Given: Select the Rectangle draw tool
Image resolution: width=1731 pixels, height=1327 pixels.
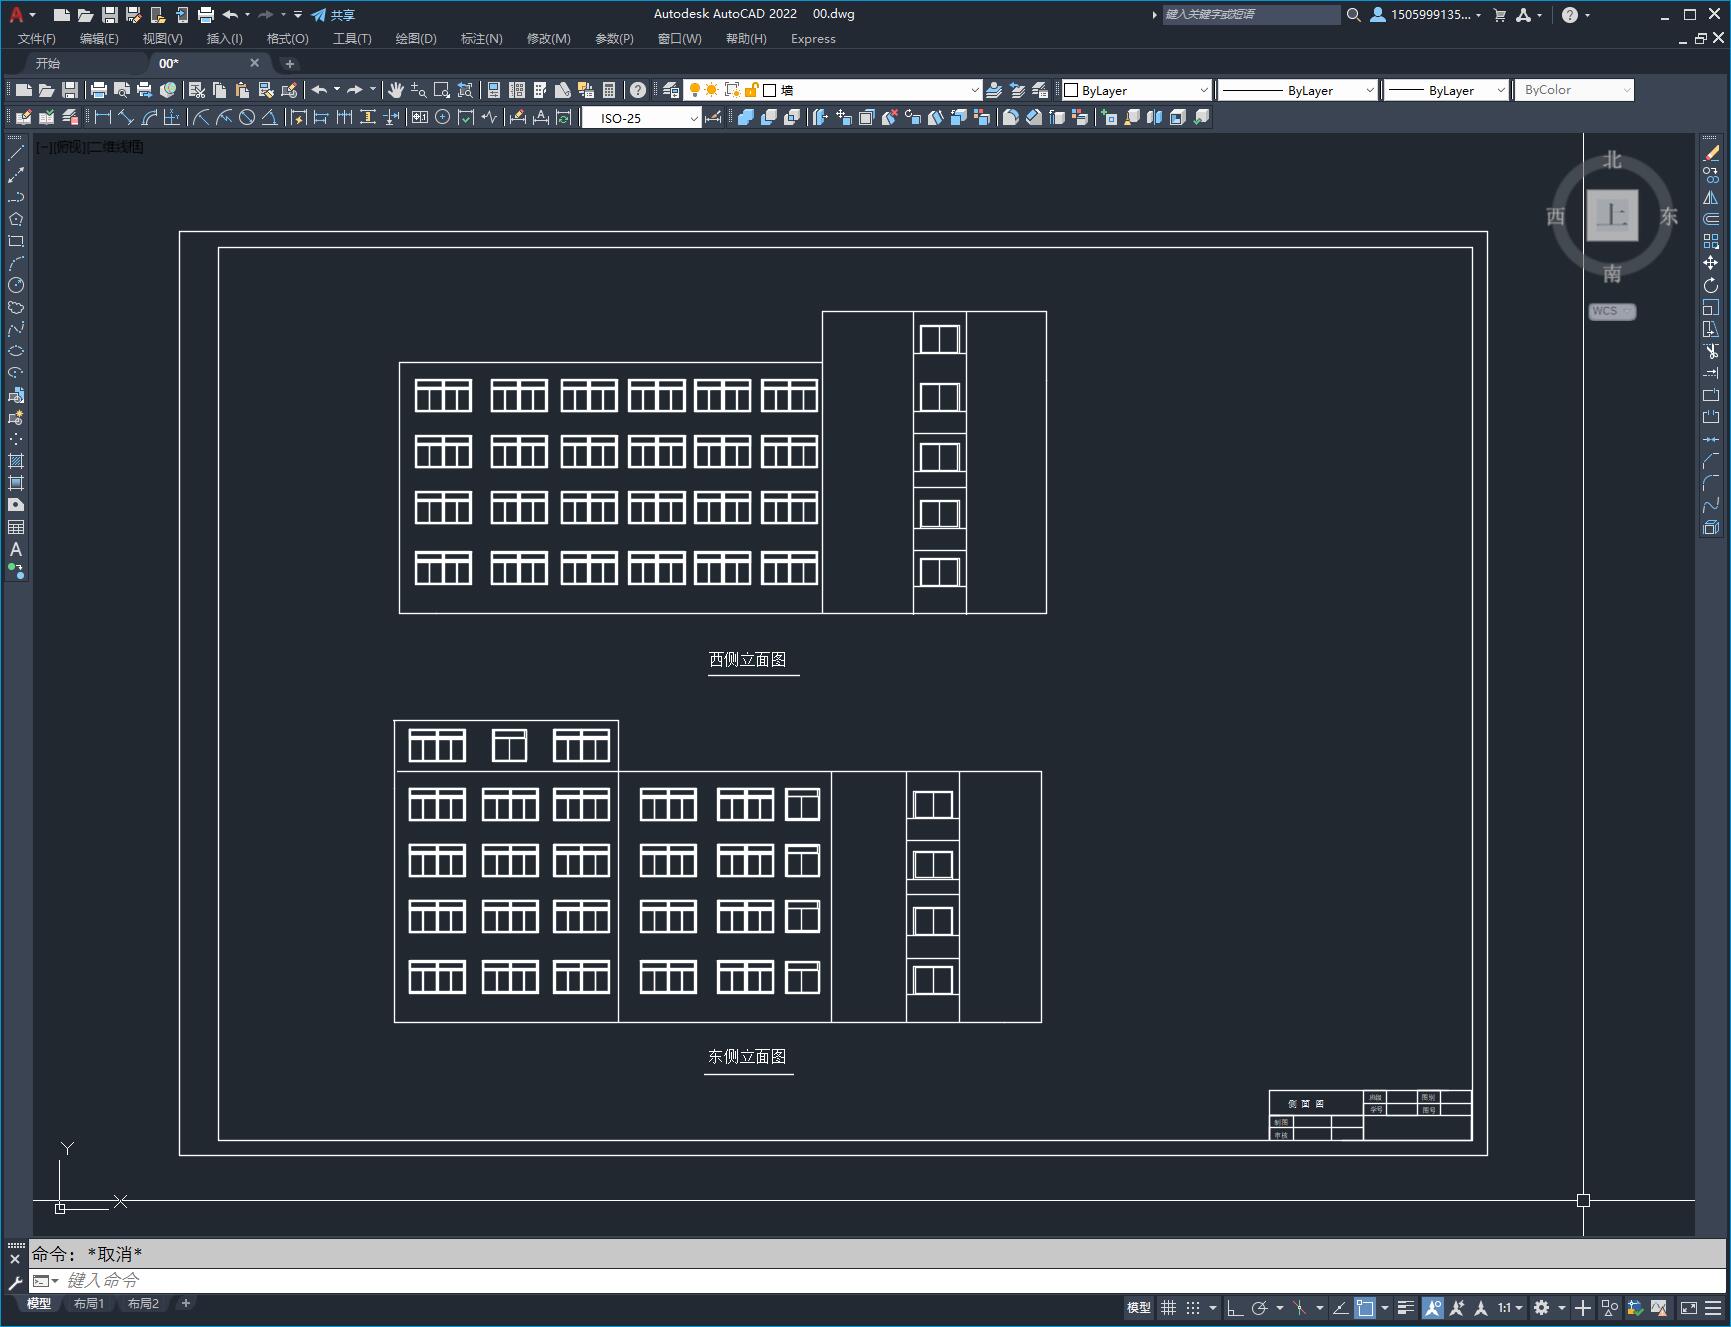Looking at the screenshot, I should tap(16, 241).
